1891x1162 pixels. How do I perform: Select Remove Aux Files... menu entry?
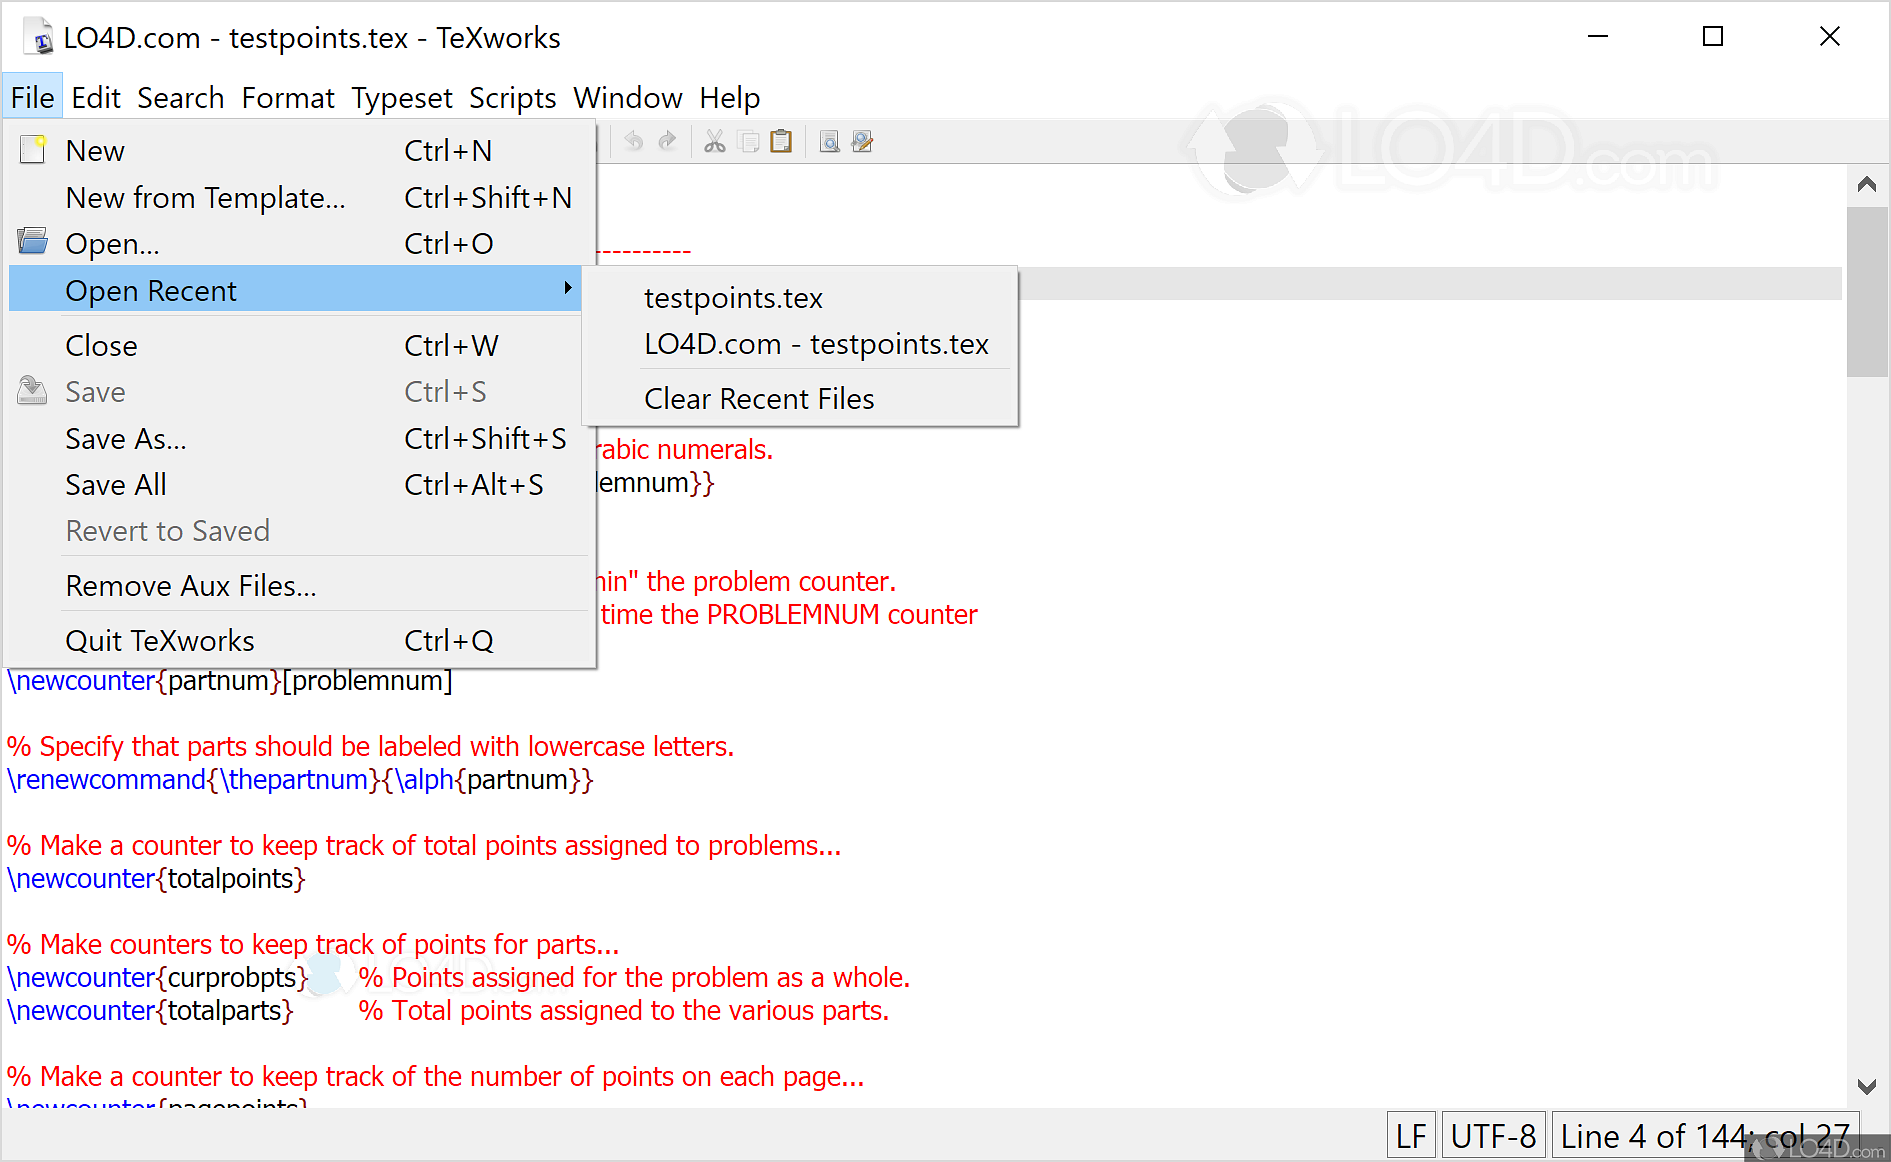191,586
